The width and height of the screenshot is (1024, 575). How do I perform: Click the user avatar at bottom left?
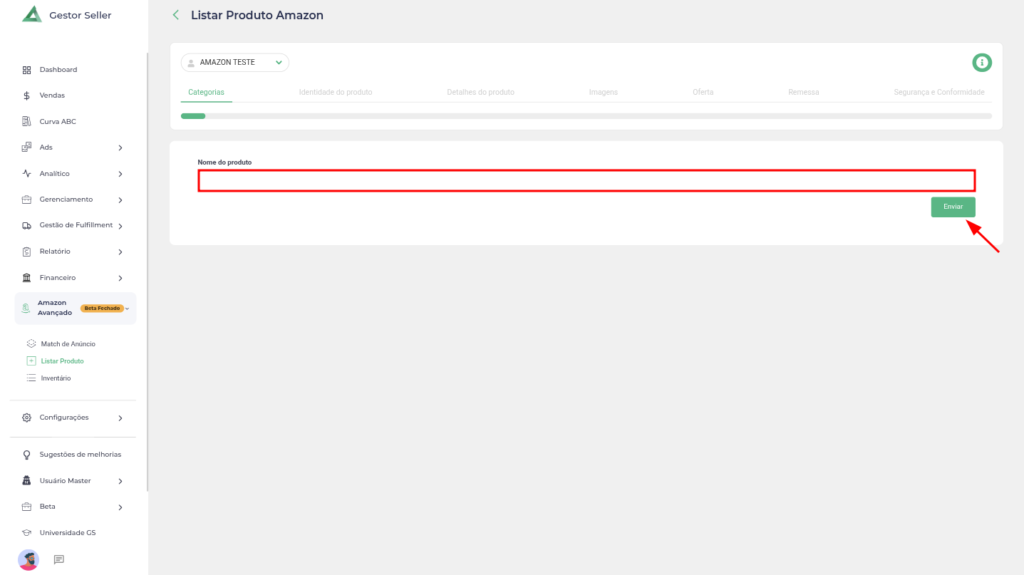[28, 559]
